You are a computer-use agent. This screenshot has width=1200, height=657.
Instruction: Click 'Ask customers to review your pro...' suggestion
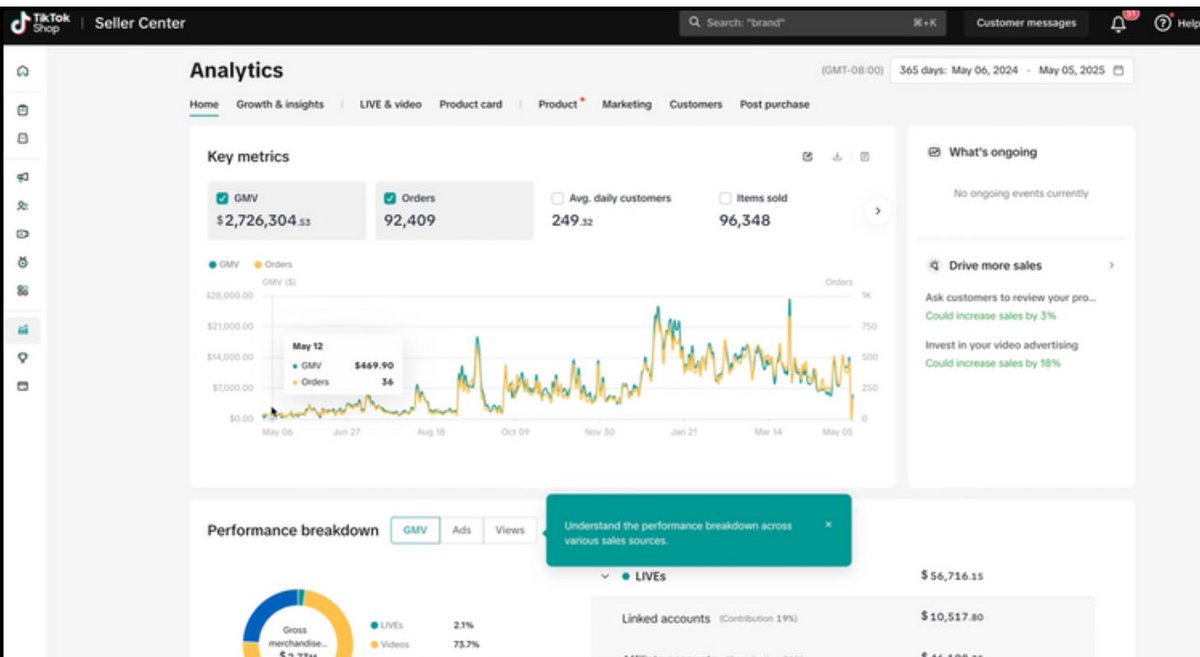pos(1012,298)
